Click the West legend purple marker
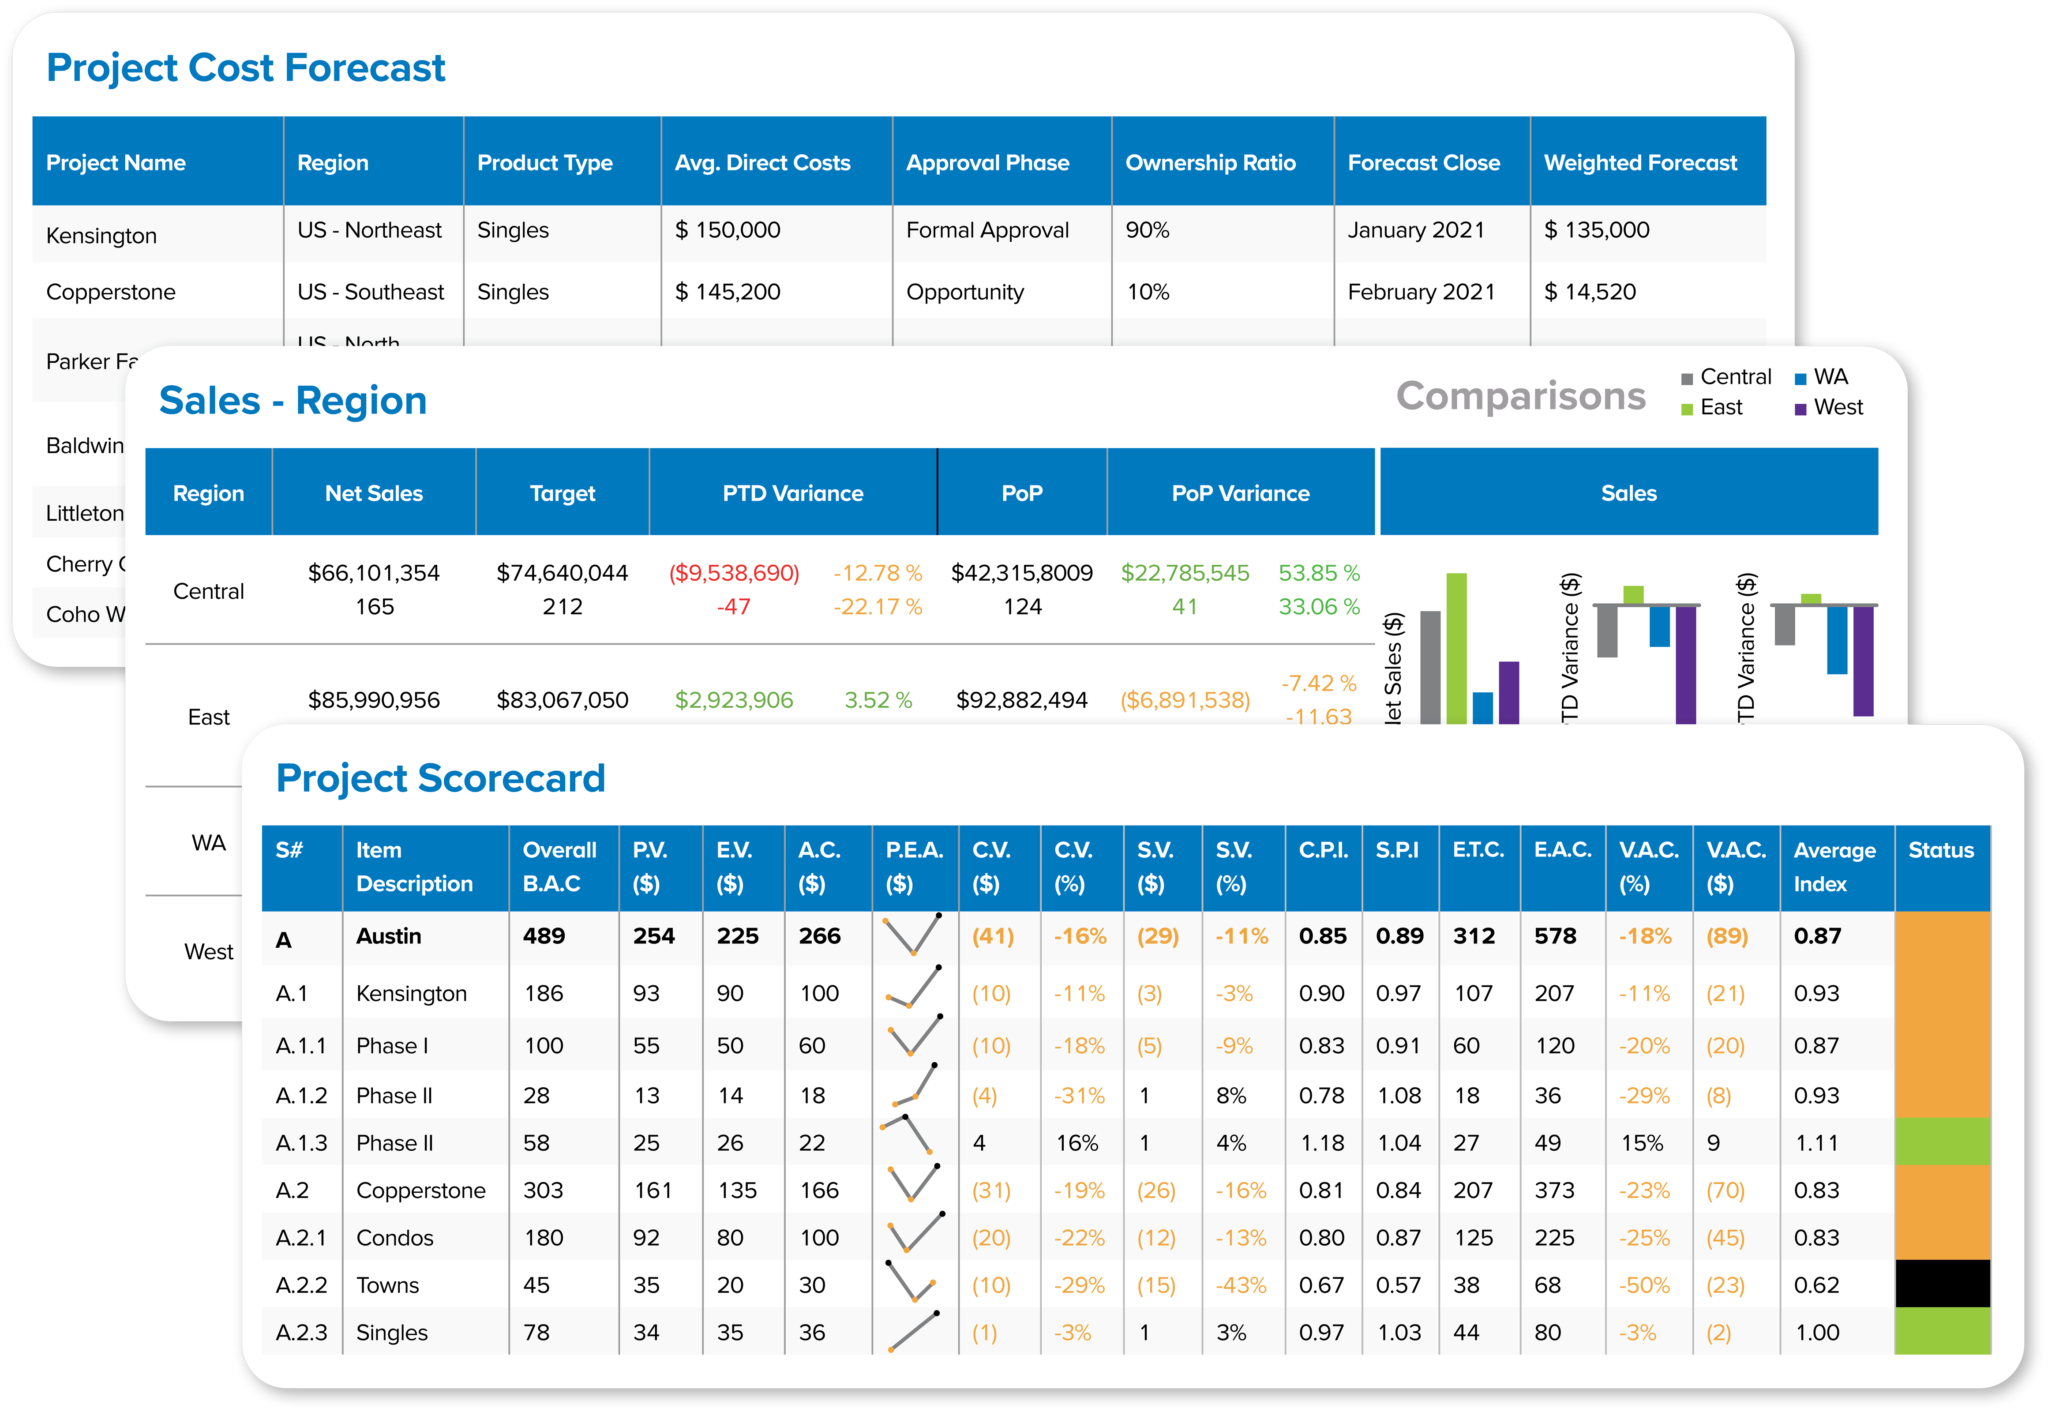This screenshot has width=2048, height=1412. coord(1800,409)
